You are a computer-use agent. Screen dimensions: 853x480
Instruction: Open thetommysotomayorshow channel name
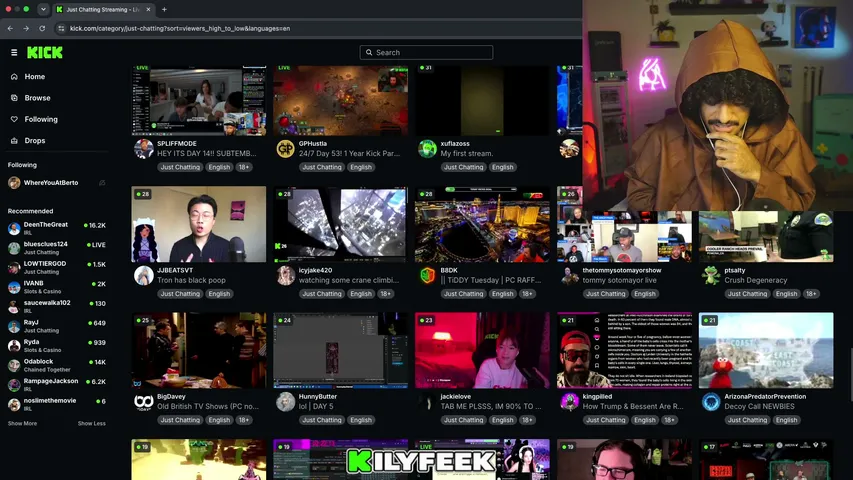[x=622, y=270]
